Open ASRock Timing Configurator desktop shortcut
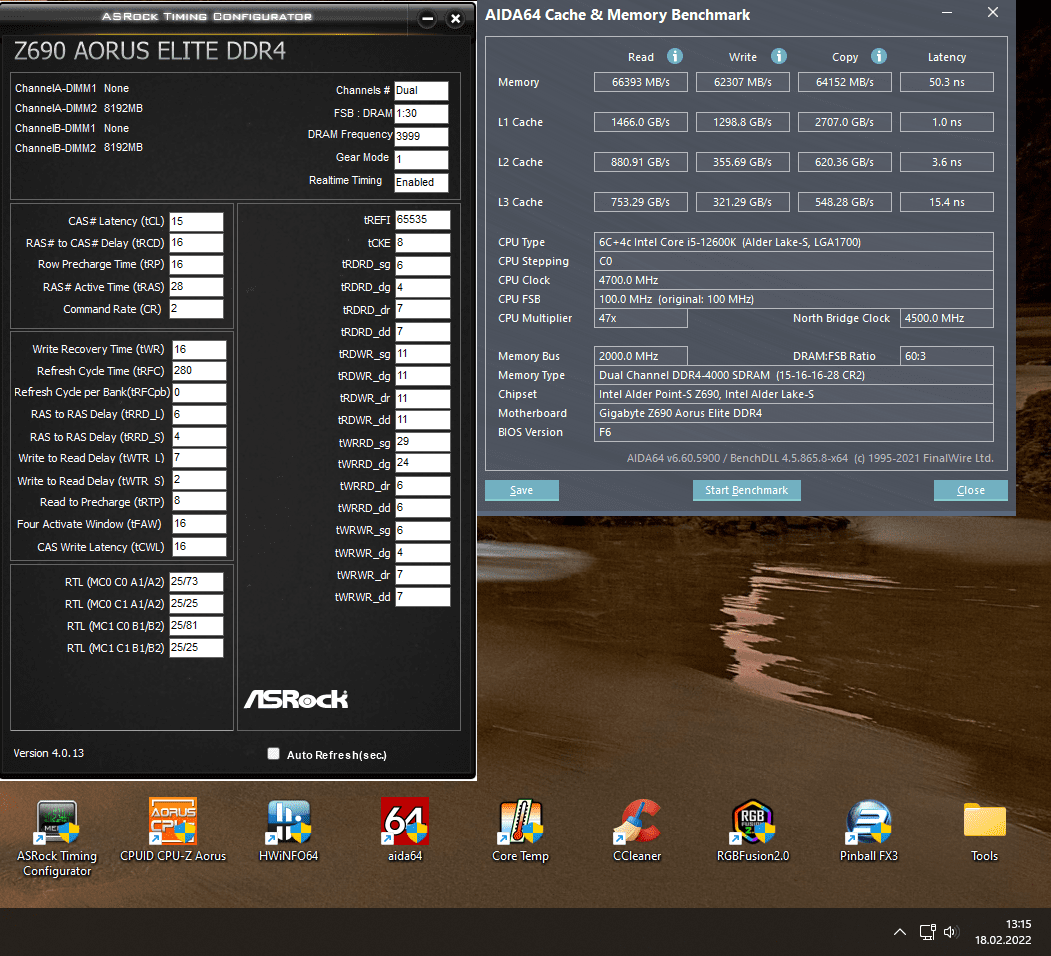This screenshot has width=1051, height=956. (57, 838)
